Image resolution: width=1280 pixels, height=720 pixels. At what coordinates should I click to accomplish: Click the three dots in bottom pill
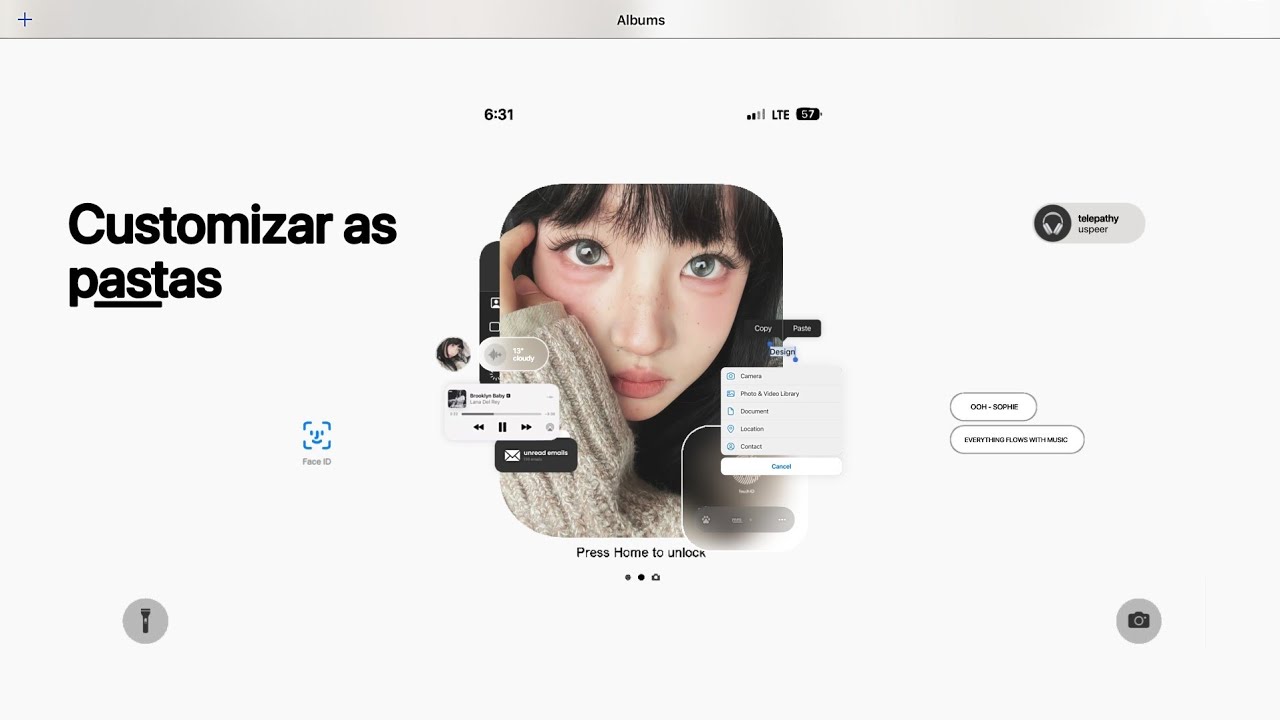click(x=782, y=520)
